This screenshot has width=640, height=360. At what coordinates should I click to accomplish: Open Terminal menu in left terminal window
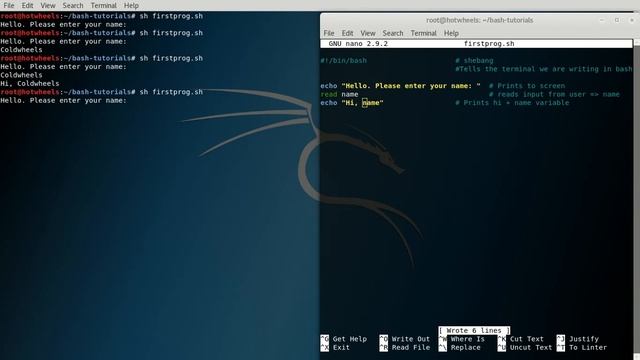[x=103, y=5]
